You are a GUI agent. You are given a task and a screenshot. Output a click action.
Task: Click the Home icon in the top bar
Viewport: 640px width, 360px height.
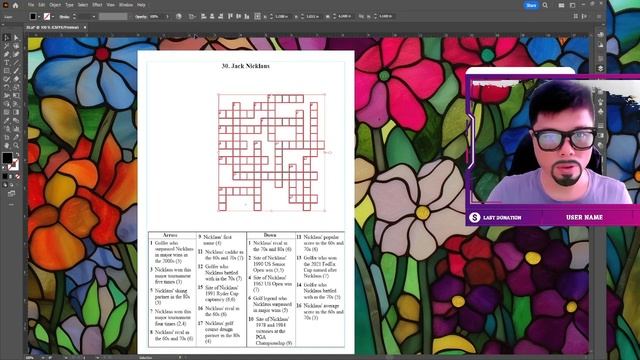click(16, 5)
